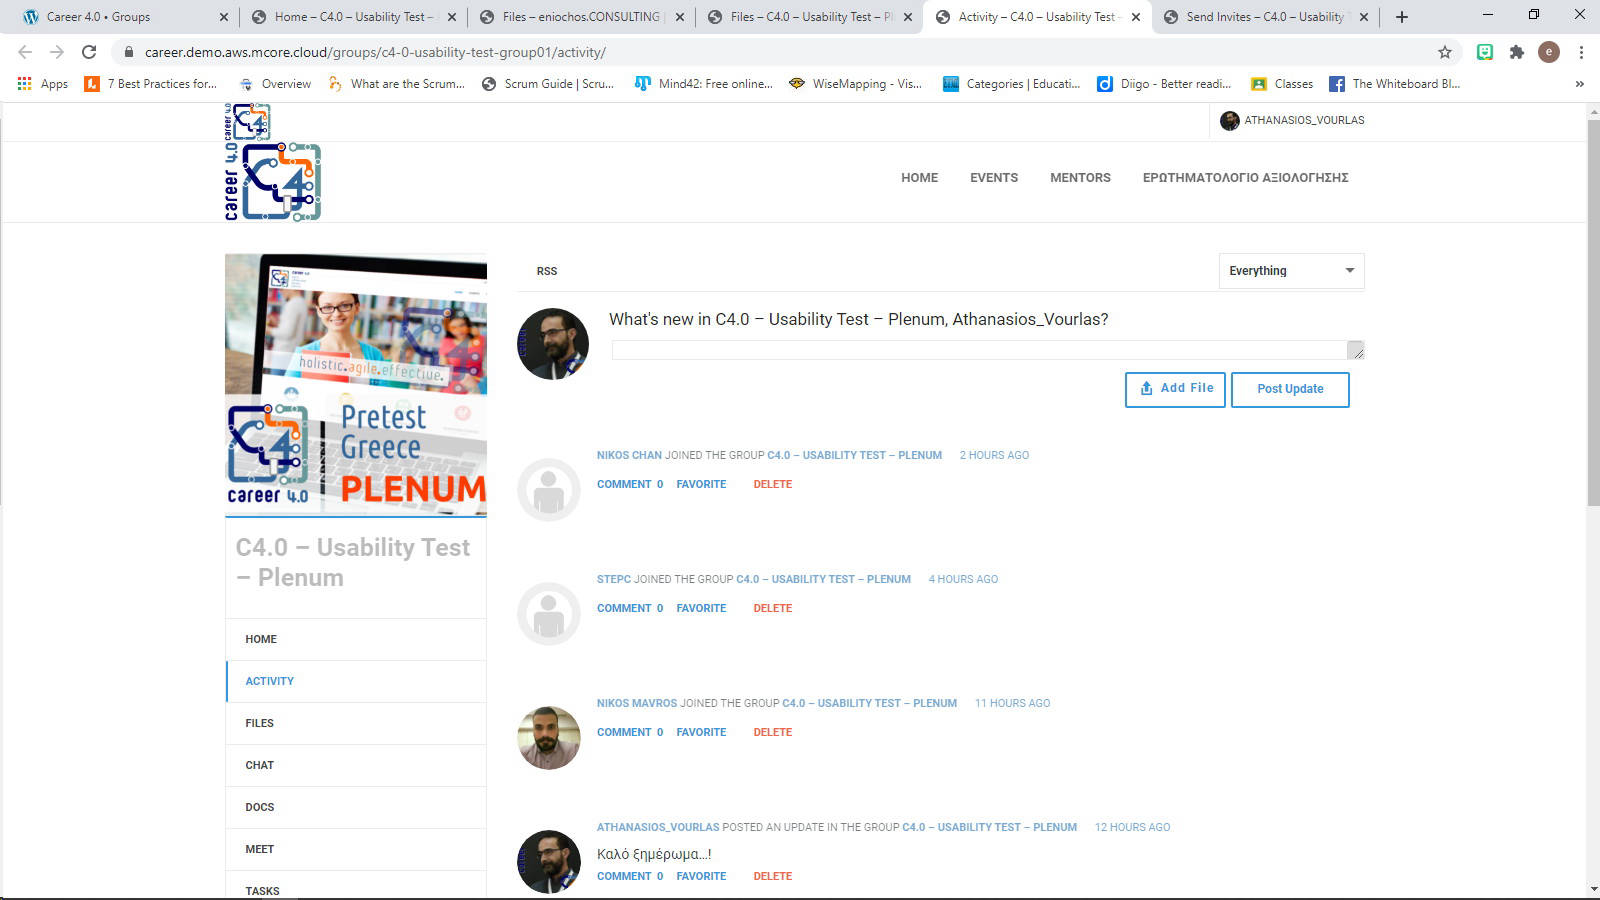Click the What's new update text field
1600x900 pixels.
980,350
